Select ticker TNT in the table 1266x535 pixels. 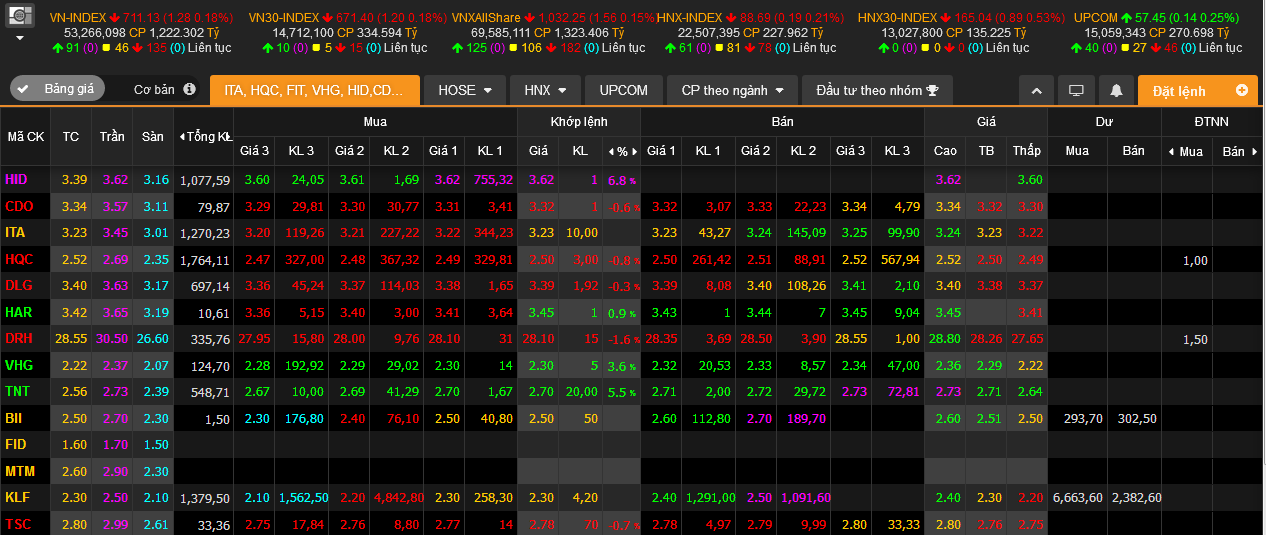point(17,391)
